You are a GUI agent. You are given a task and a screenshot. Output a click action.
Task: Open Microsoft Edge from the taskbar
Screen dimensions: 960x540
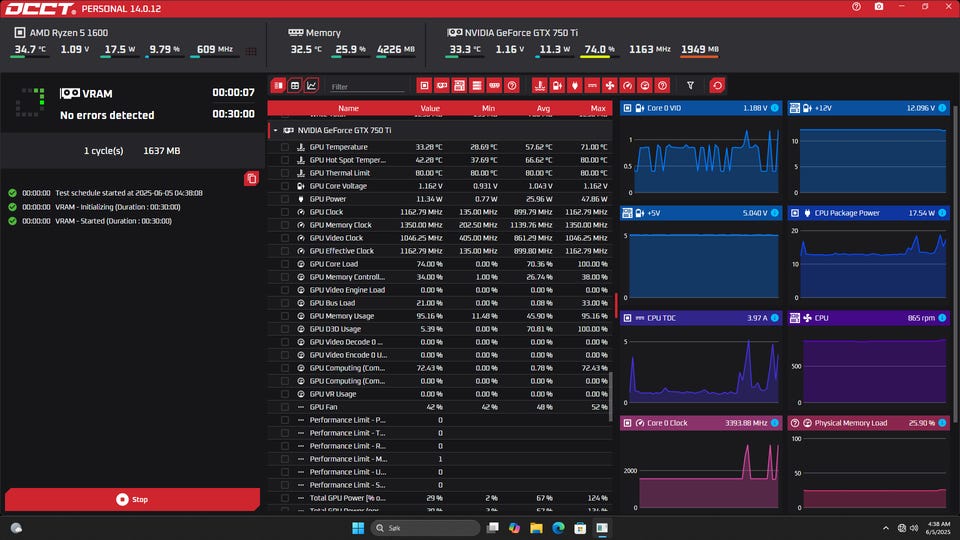point(558,528)
